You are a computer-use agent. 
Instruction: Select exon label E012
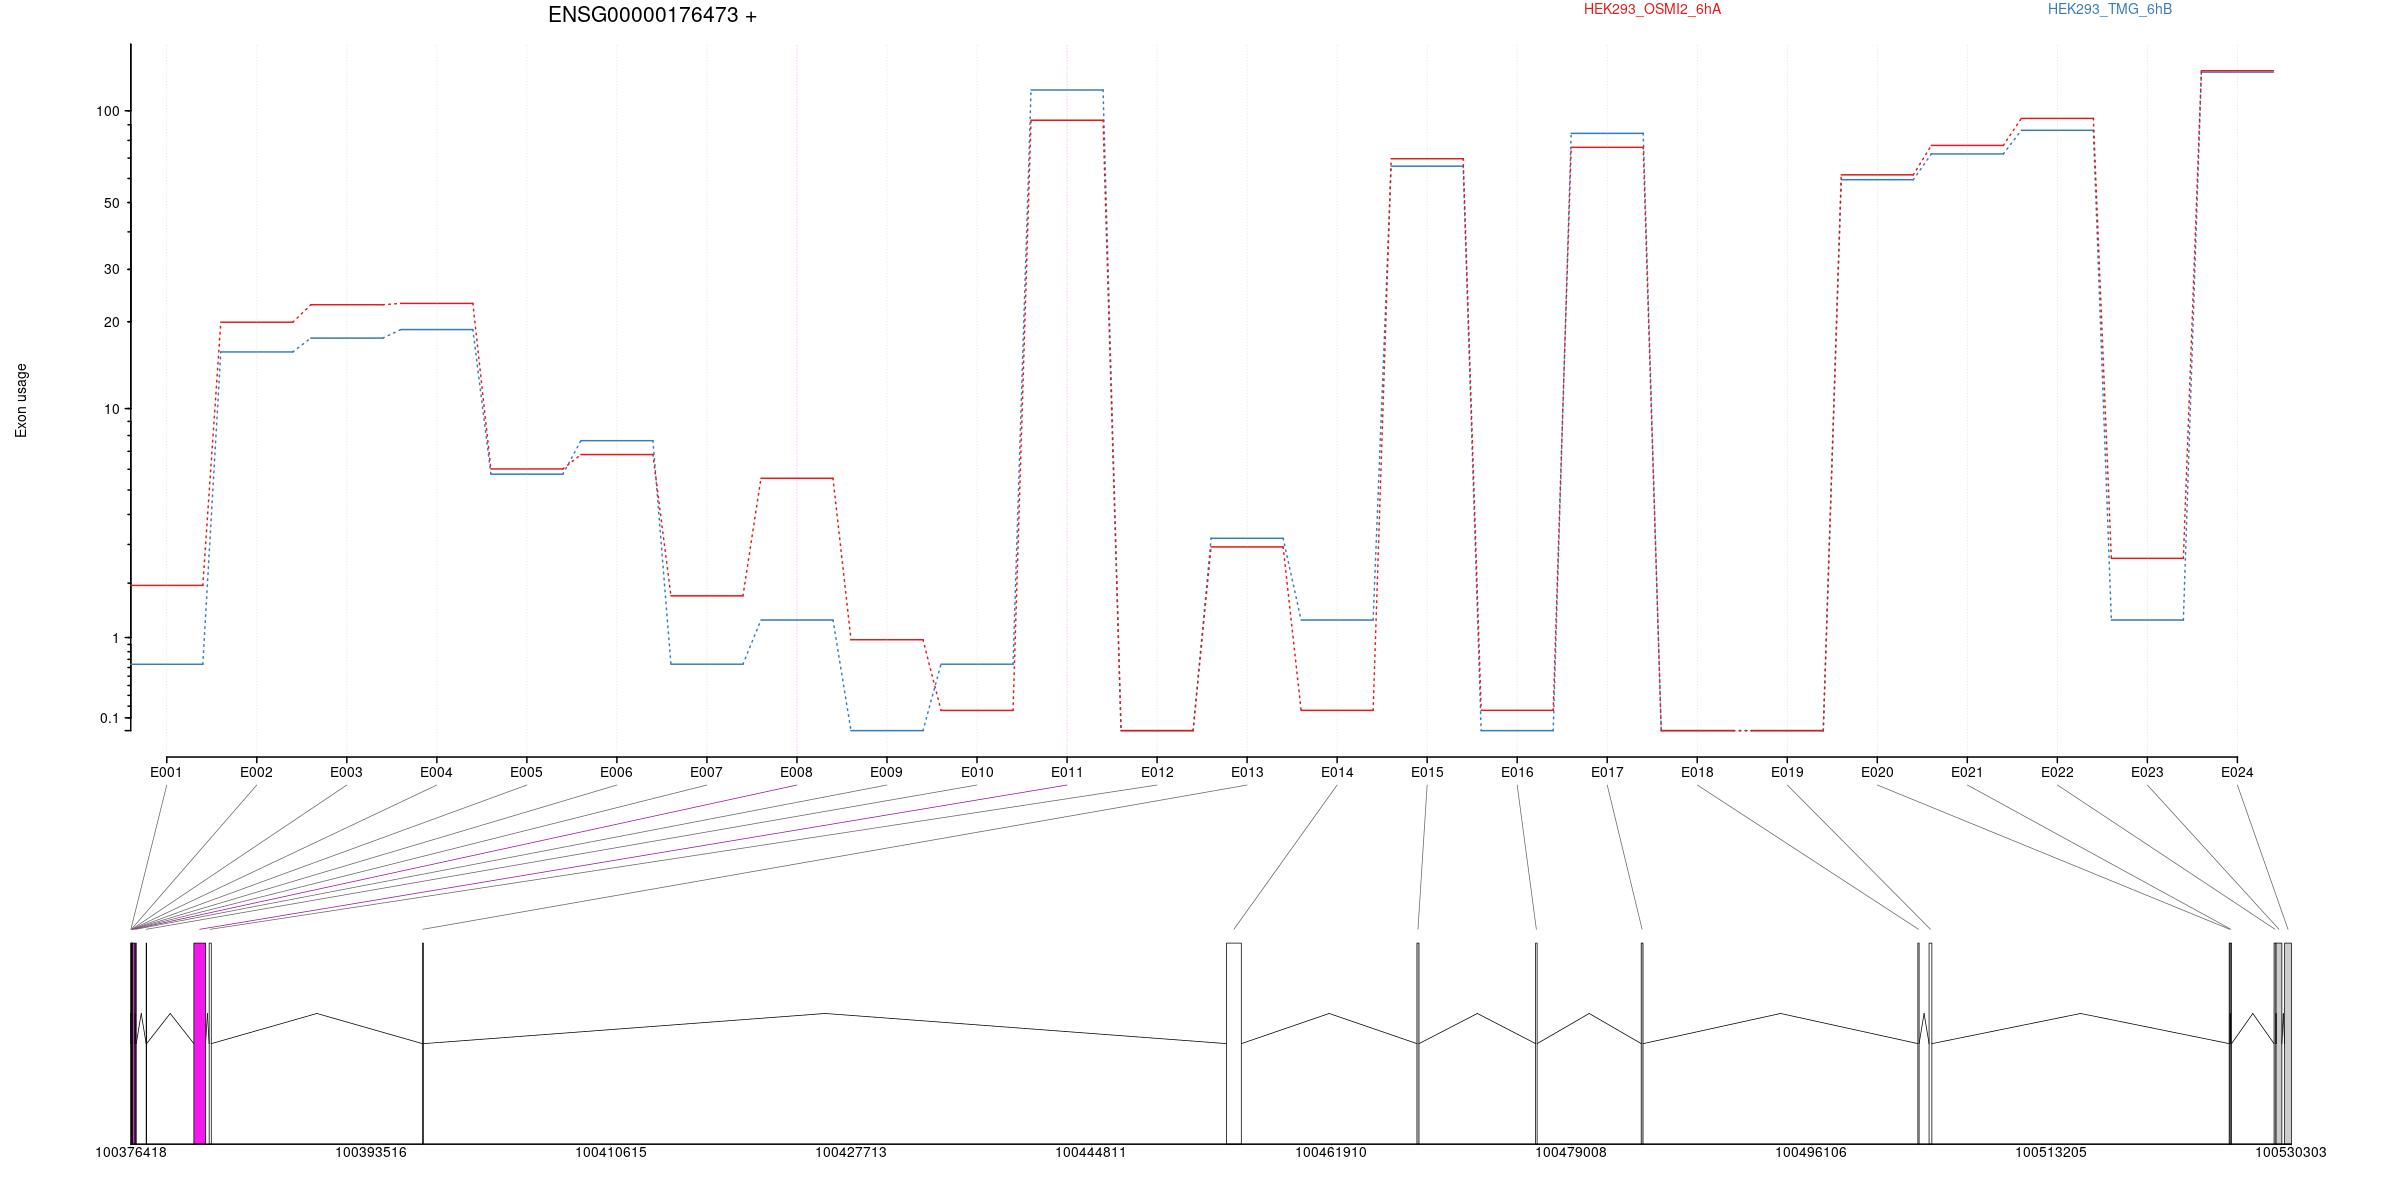click(x=1157, y=772)
